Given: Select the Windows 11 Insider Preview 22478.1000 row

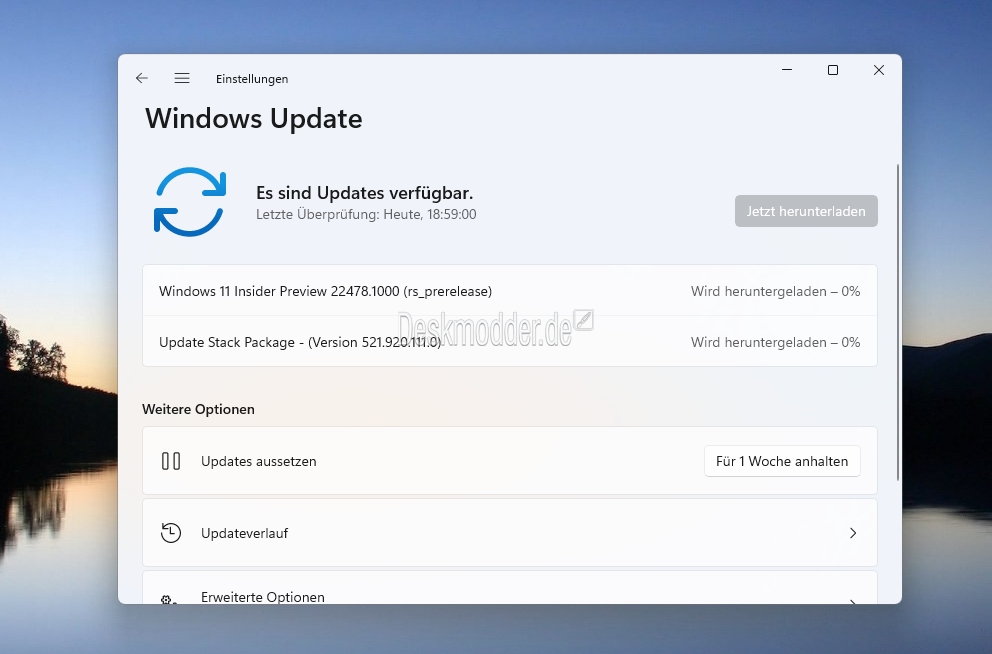Looking at the screenshot, I should click(x=510, y=291).
